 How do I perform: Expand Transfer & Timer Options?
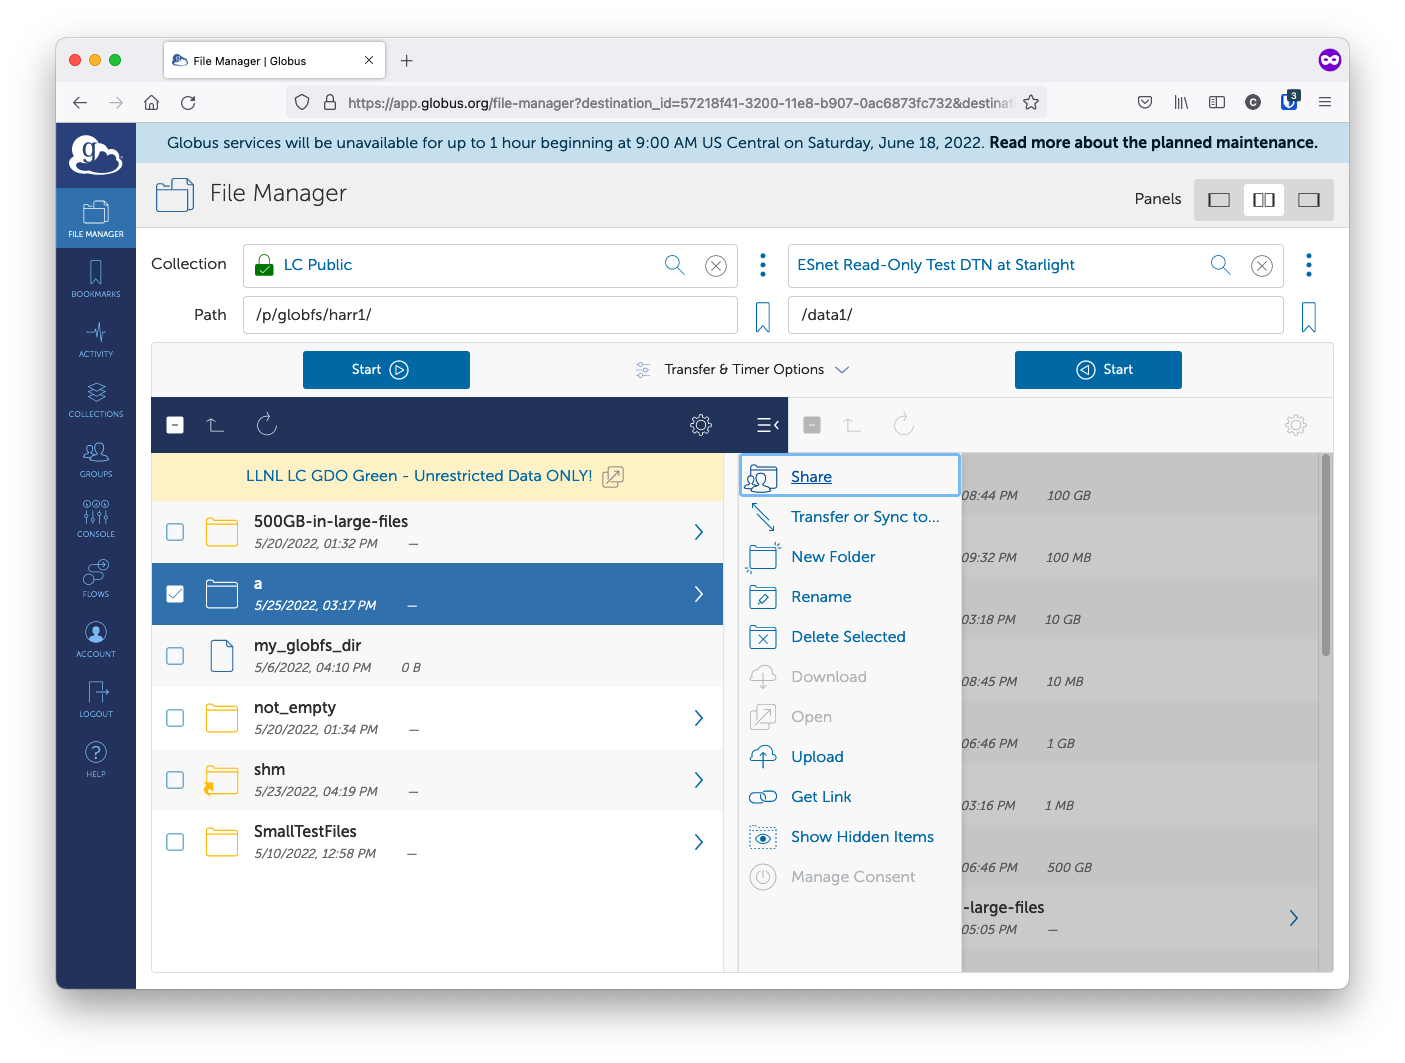[x=742, y=370]
